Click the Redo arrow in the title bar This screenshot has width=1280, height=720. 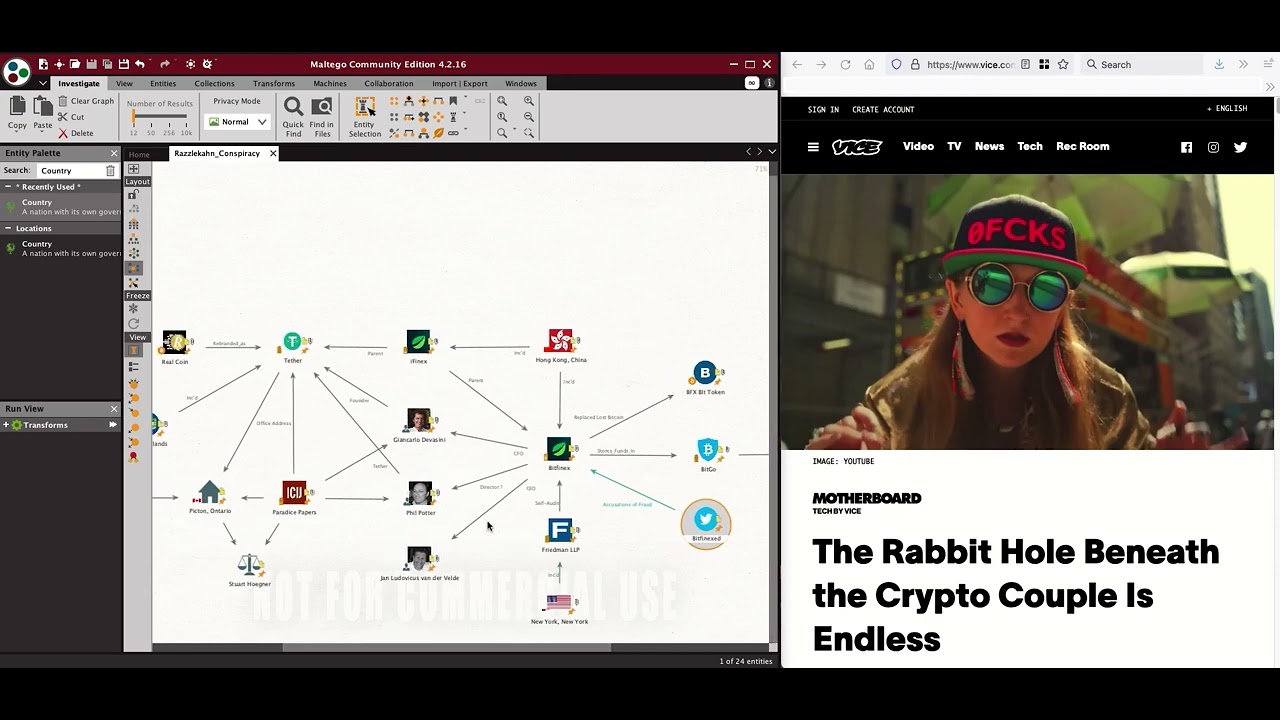pyautogui.click(x=165, y=64)
